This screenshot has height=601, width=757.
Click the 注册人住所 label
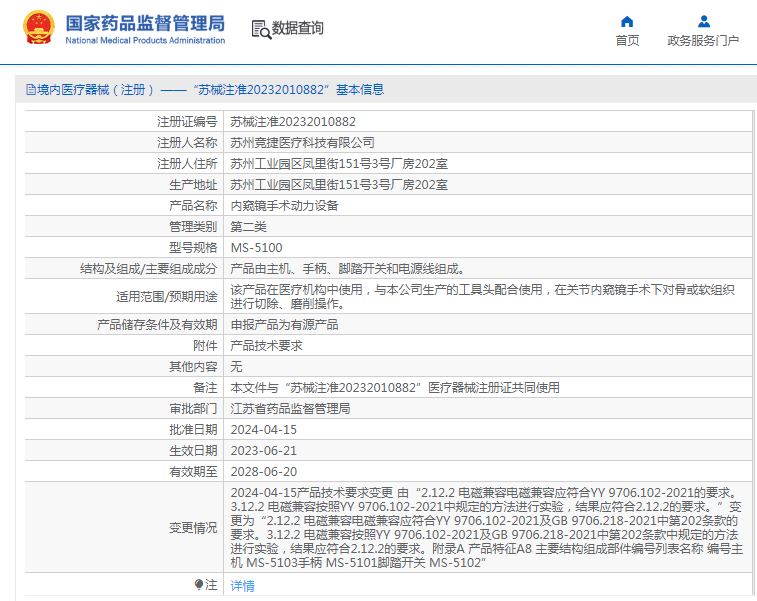pos(187,164)
